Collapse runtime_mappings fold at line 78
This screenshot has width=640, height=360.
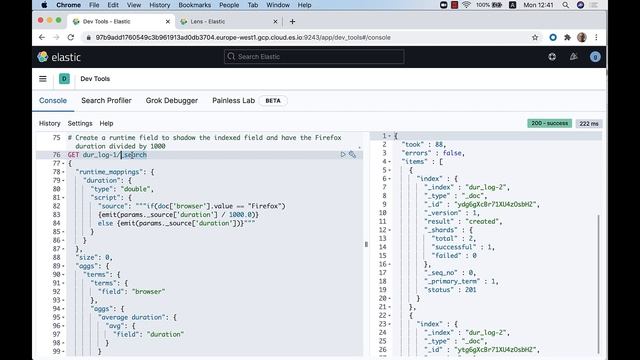point(63,172)
